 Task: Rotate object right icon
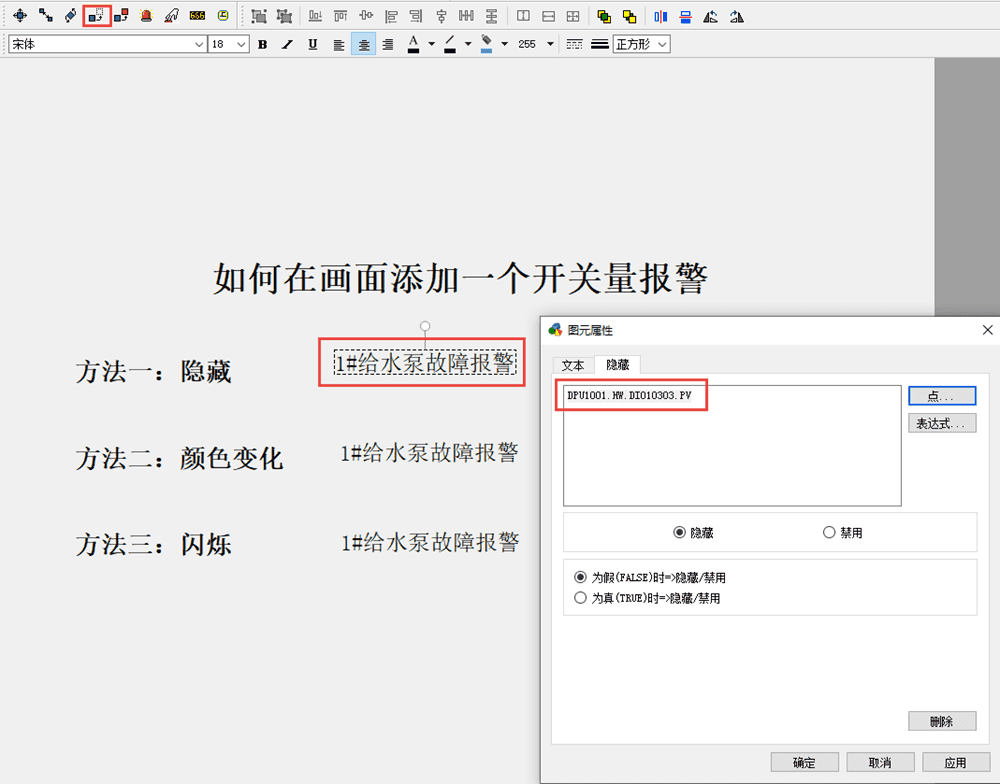click(737, 17)
